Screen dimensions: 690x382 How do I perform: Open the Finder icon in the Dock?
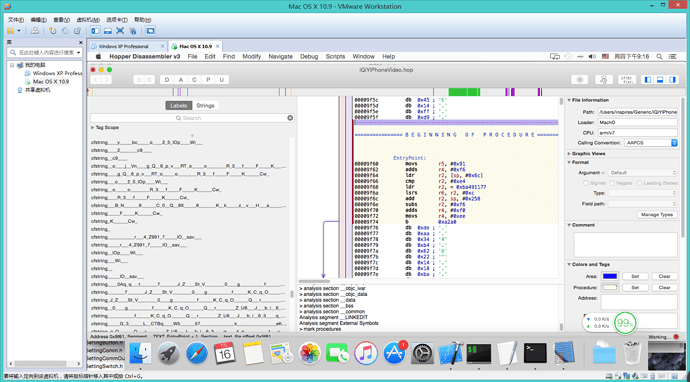point(140,353)
